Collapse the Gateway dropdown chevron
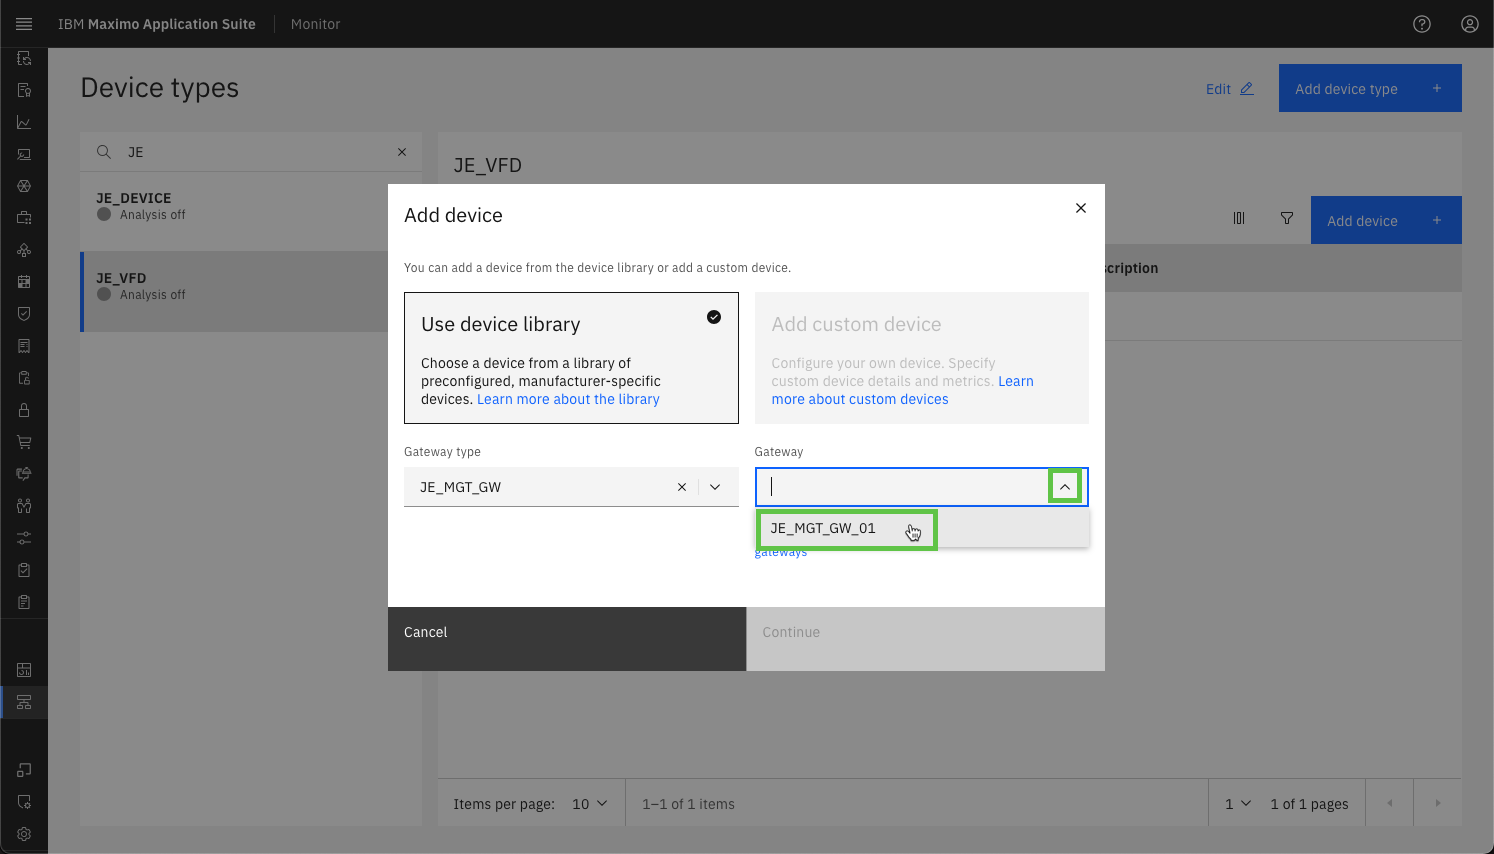This screenshot has width=1494, height=854. [x=1065, y=487]
